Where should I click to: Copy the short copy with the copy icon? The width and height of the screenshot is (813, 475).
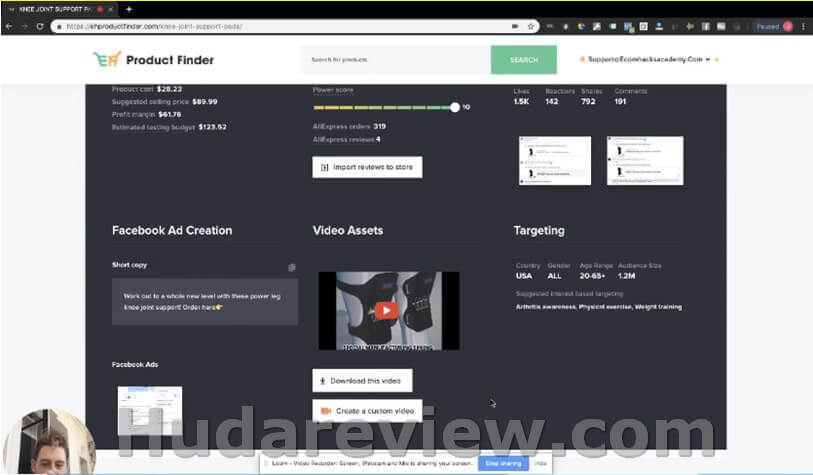(x=292, y=267)
